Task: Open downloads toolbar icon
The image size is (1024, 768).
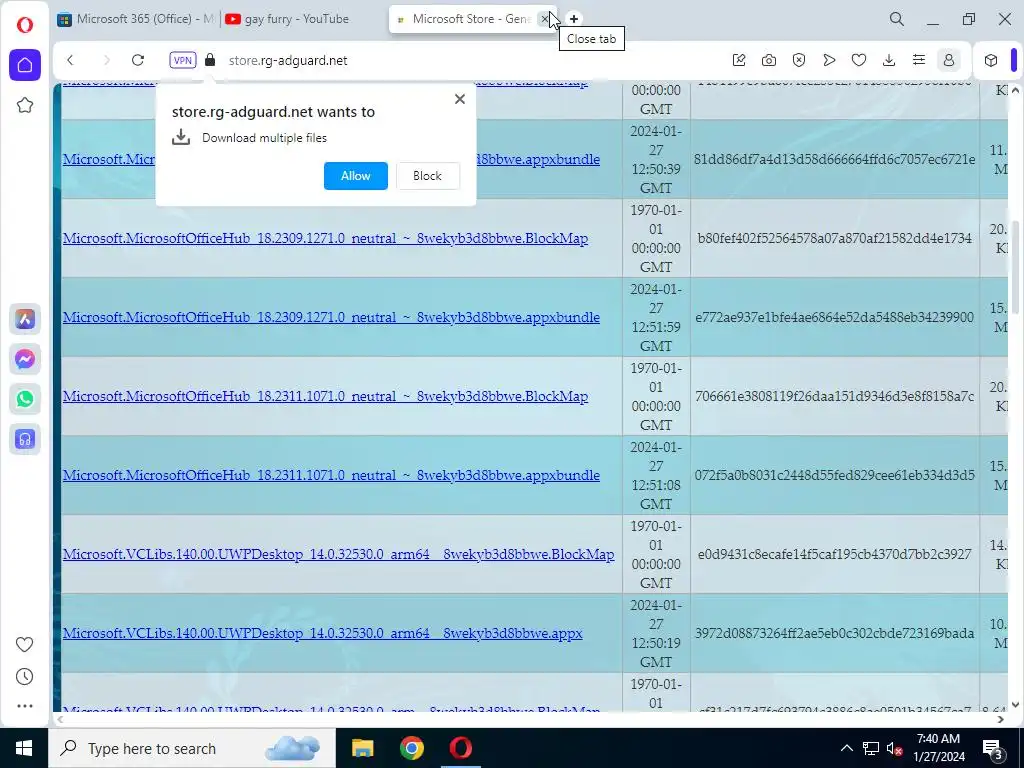Action: click(x=889, y=60)
